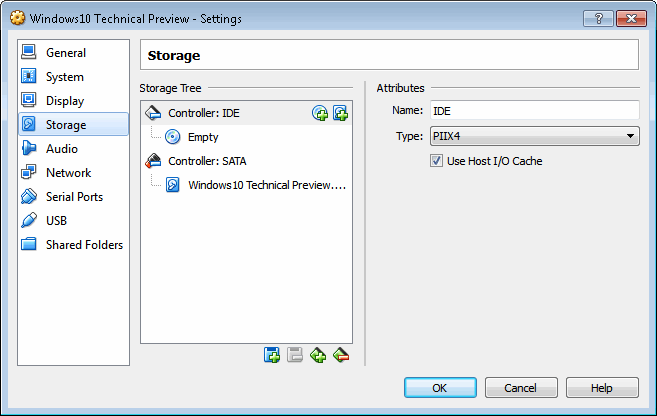Open the PIIX4 Type dropdown
Screen dimensions: 657x416
click(535, 136)
